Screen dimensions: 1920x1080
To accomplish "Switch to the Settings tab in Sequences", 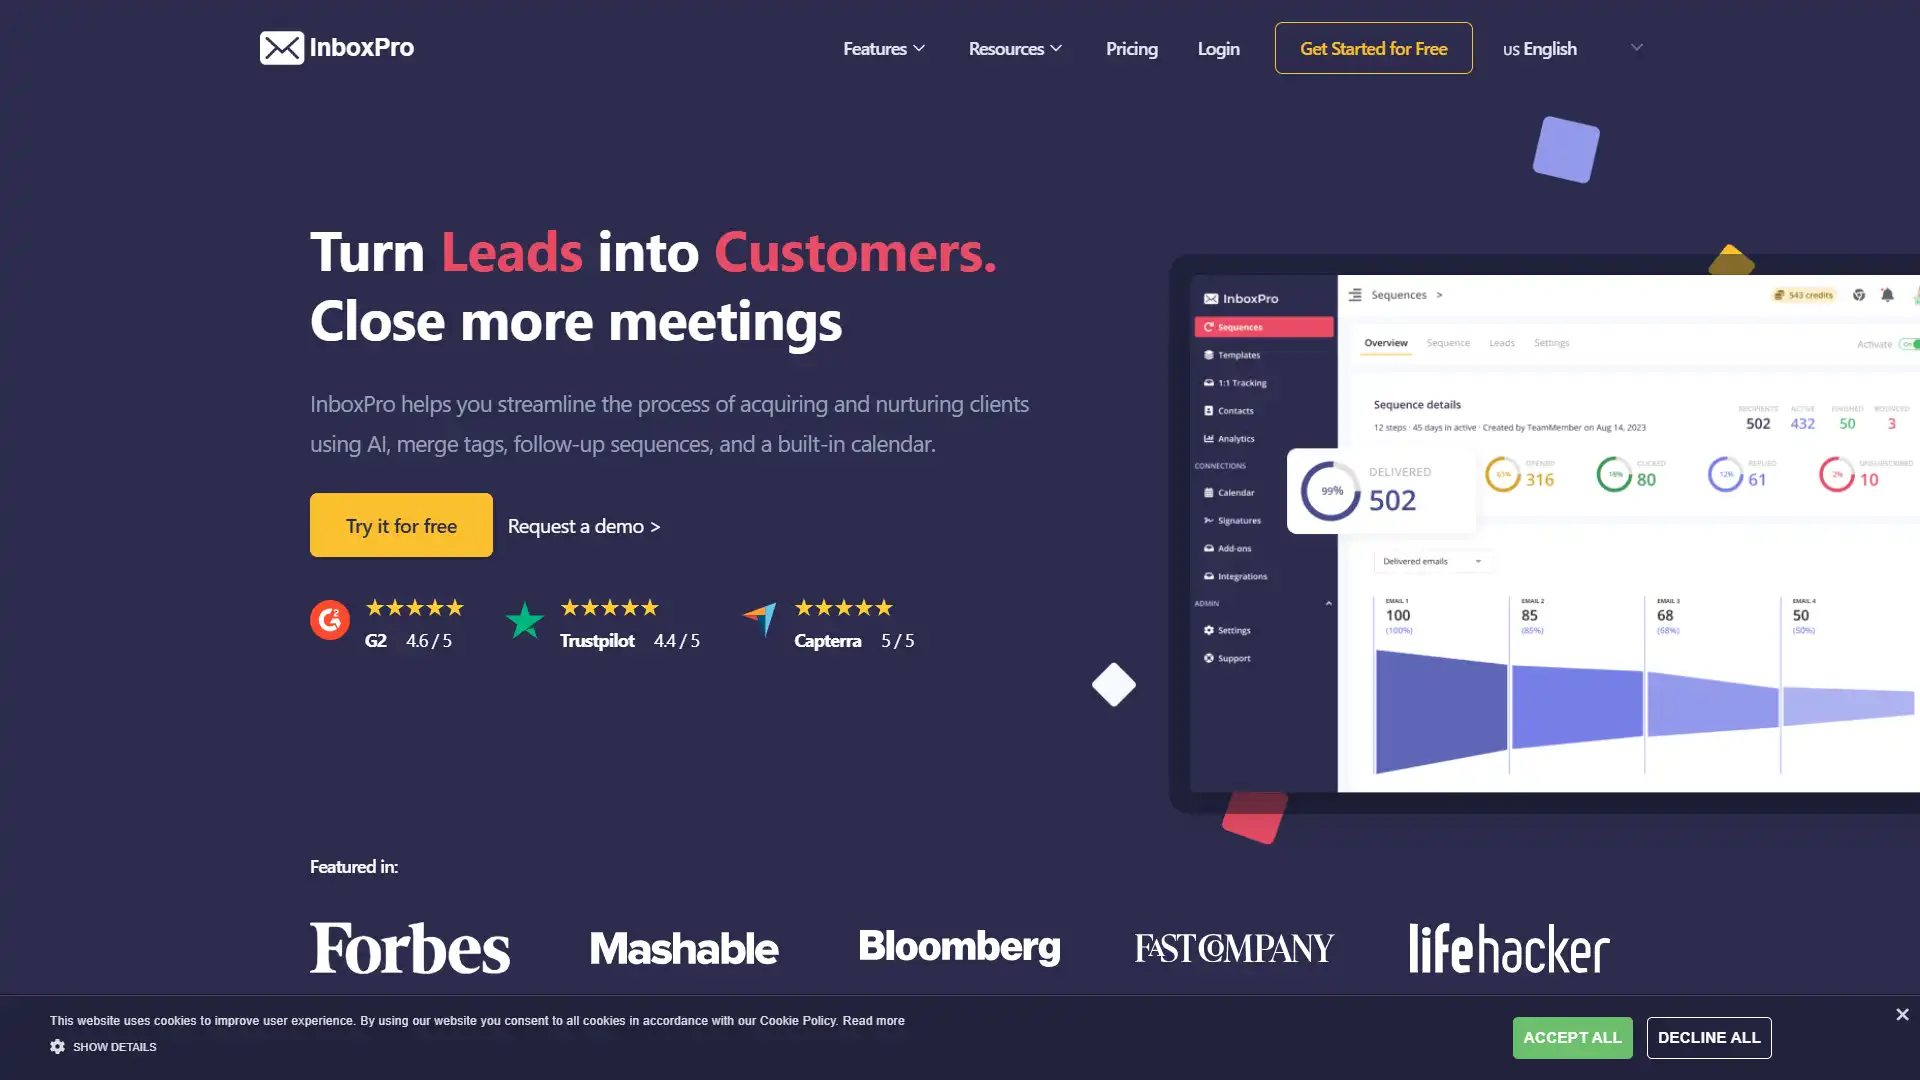I will 1552,343.
